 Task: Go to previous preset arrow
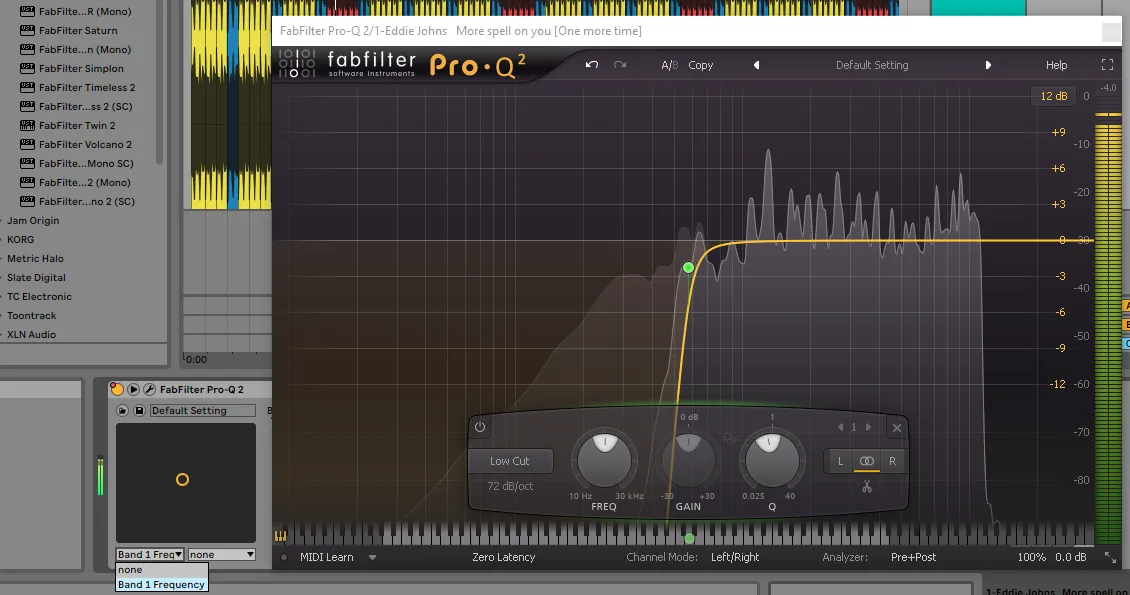(x=757, y=65)
